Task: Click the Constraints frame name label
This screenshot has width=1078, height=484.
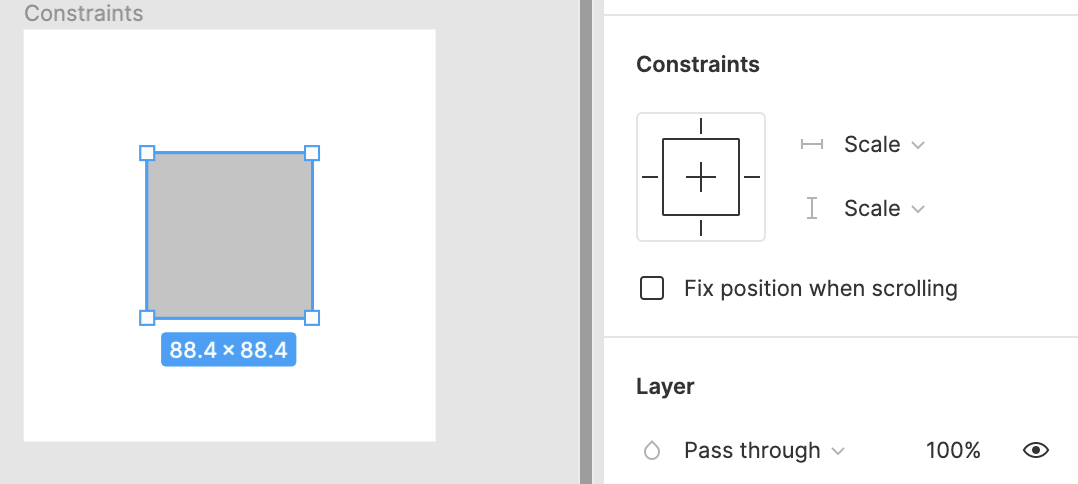Action: [x=84, y=13]
